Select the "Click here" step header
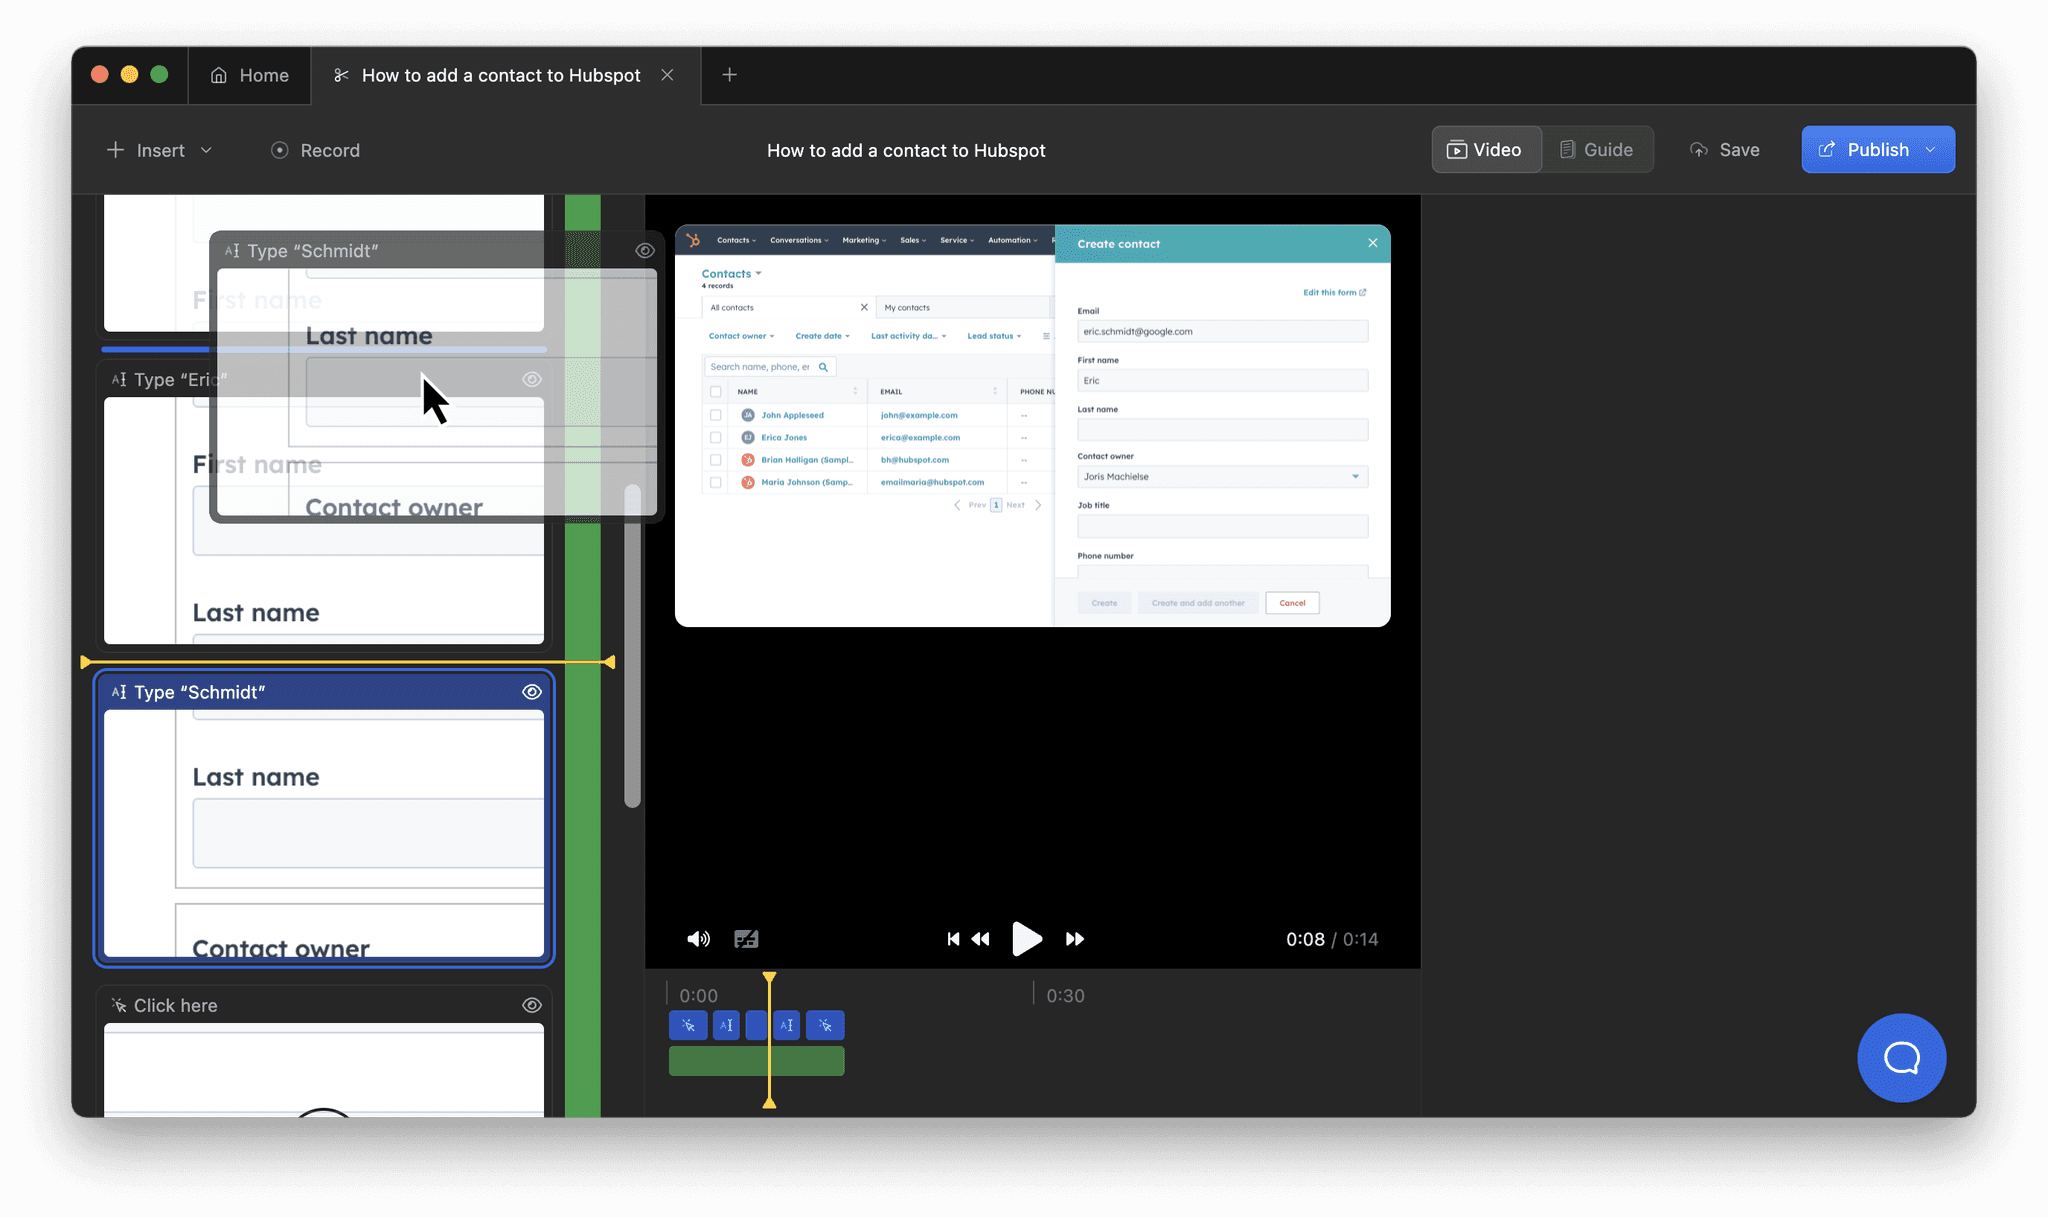The height and width of the screenshot is (1217, 2048). 324,1005
